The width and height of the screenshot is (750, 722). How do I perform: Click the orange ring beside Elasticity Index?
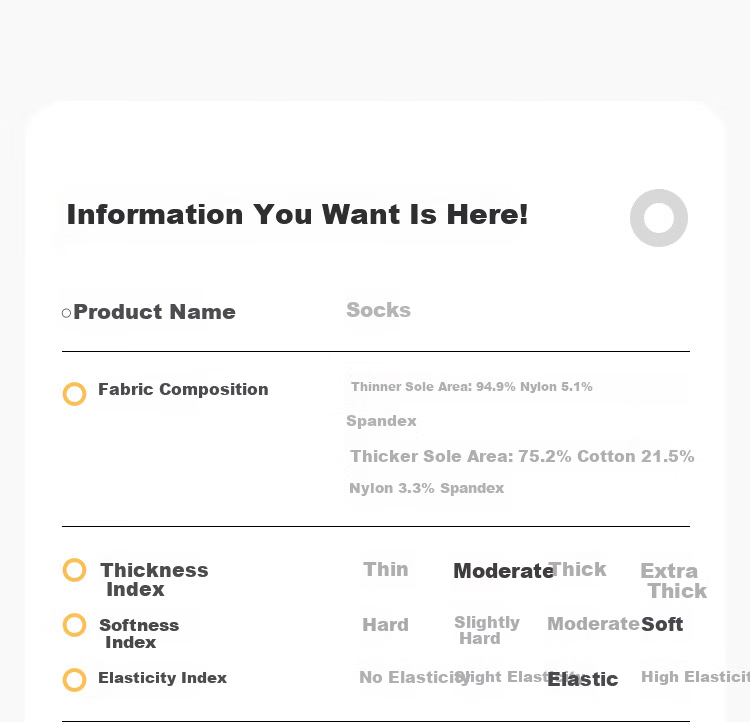coord(75,679)
